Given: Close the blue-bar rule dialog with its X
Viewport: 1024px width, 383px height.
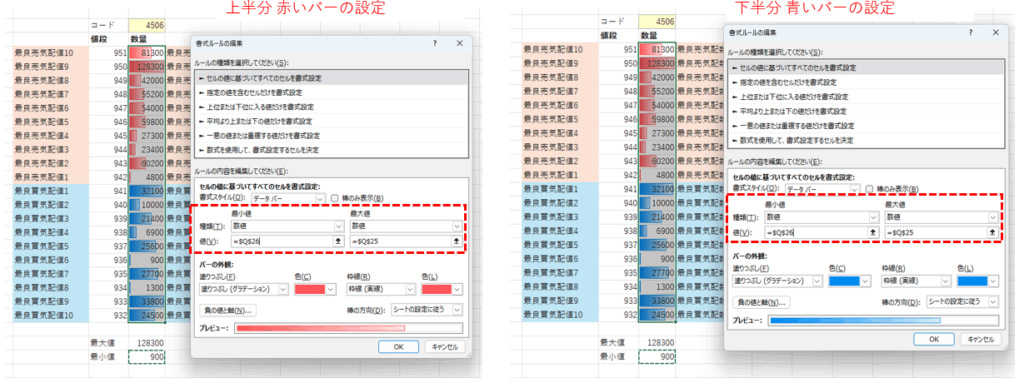Looking at the screenshot, I should 995,32.
